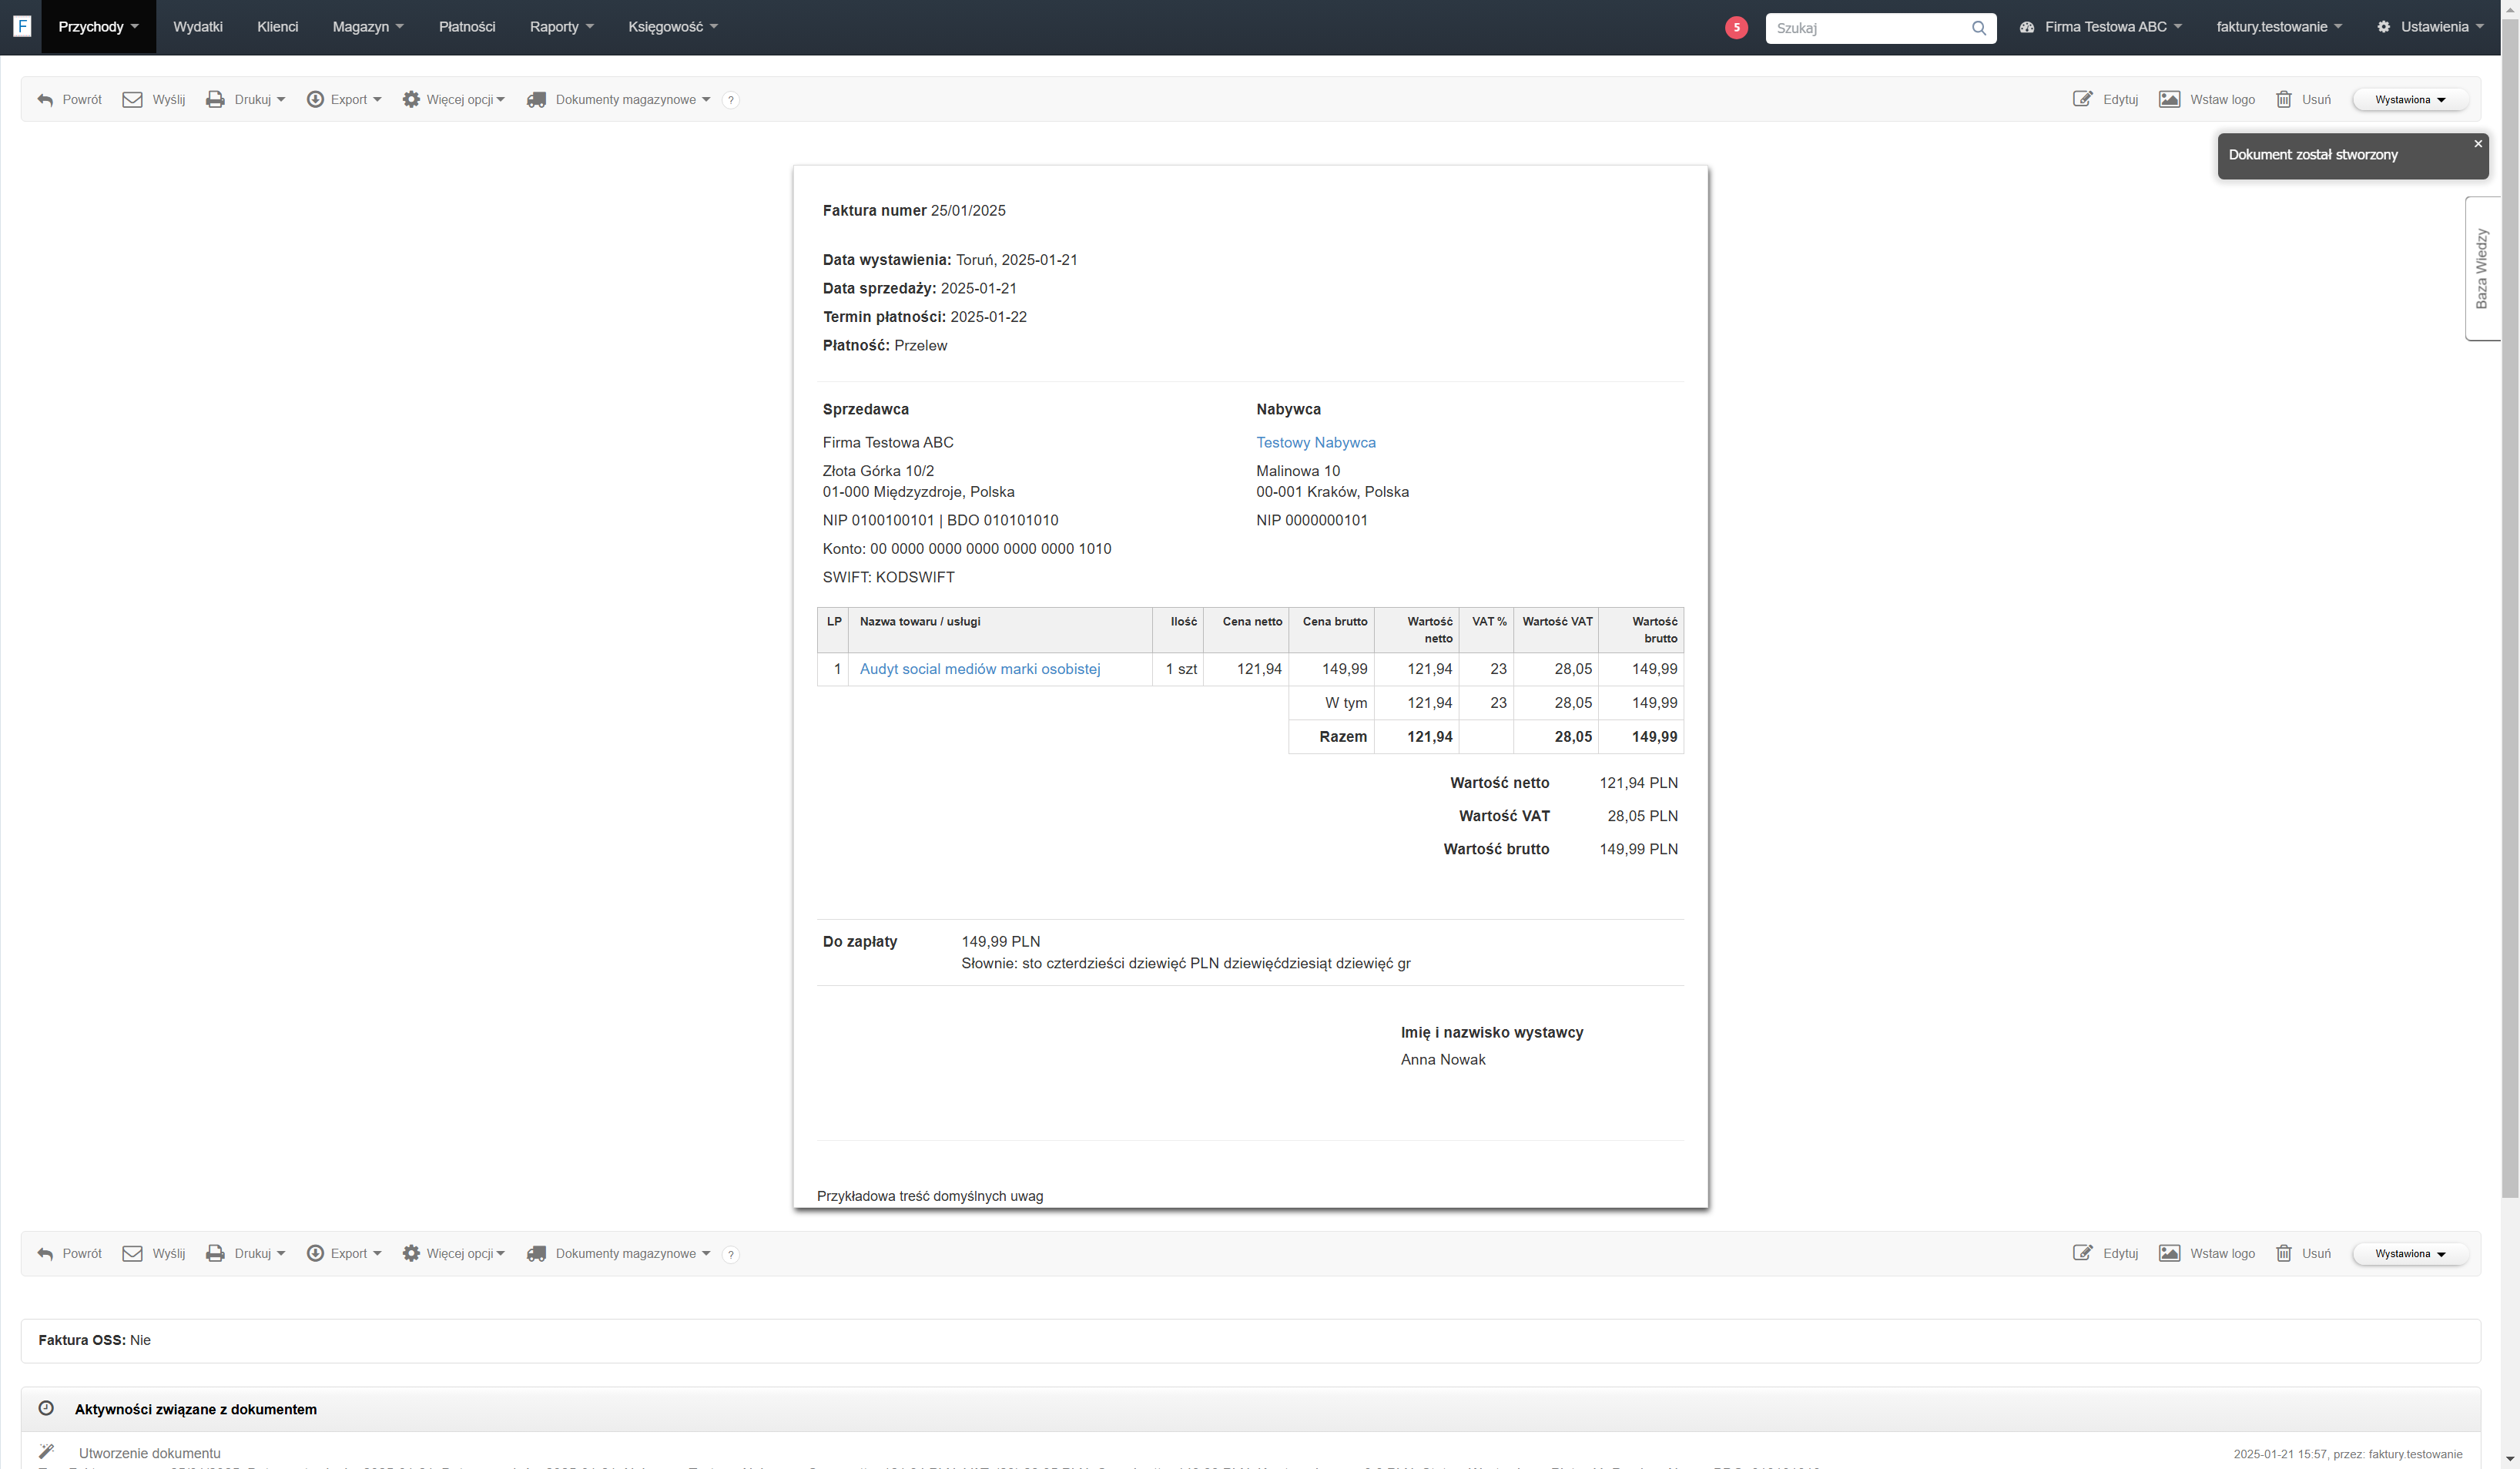Click 'SWIFT: KODSWIFT' seller line
The width and height of the screenshot is (2520, 1469).
888,578
